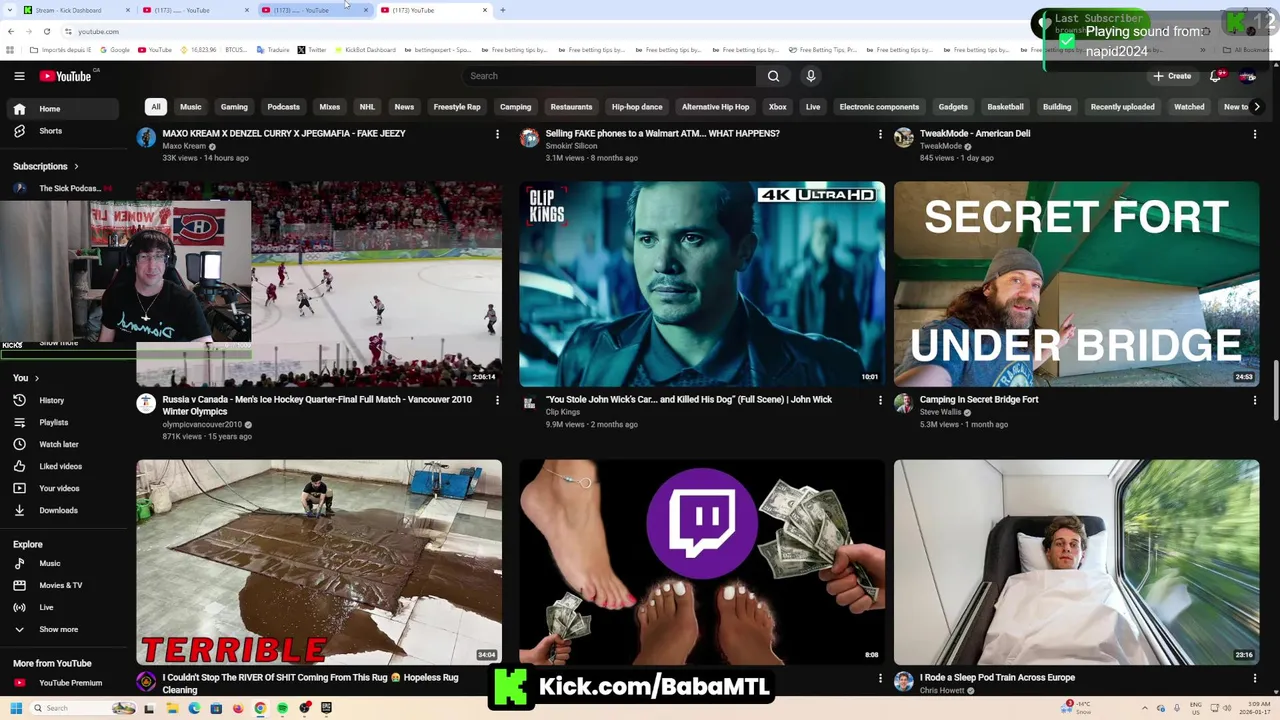Expand the You section chevron

tap(37, 378)
